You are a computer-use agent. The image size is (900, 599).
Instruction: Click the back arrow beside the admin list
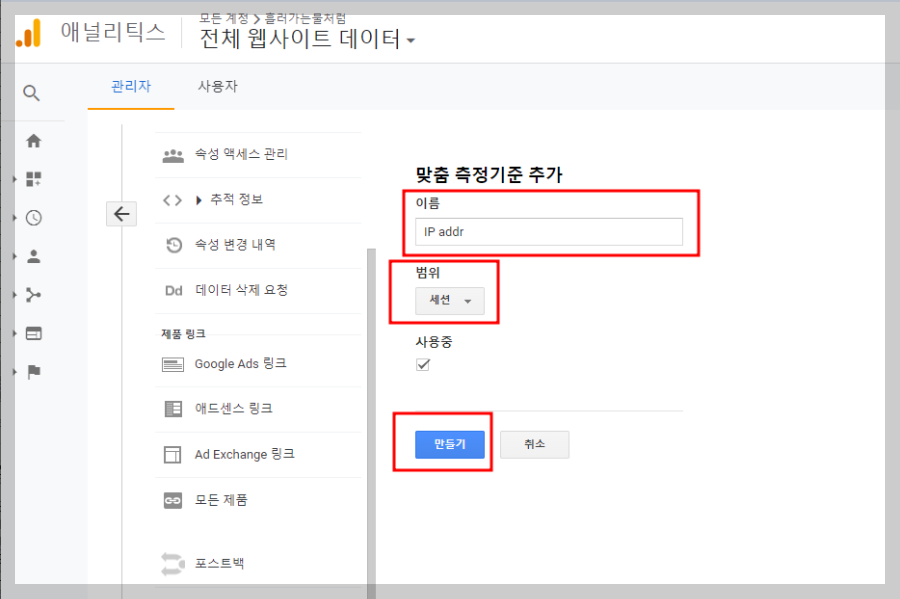(121, 213)
